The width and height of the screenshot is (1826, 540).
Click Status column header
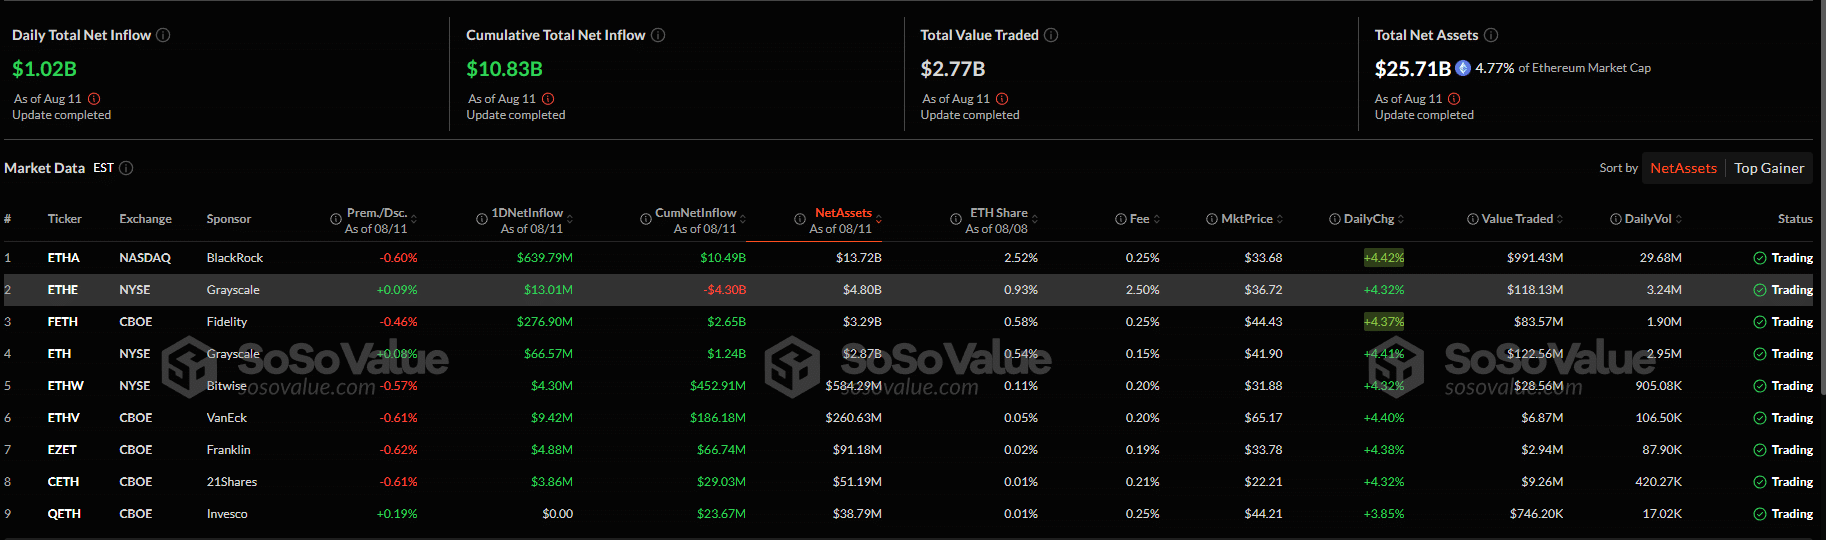point(1795,219)
